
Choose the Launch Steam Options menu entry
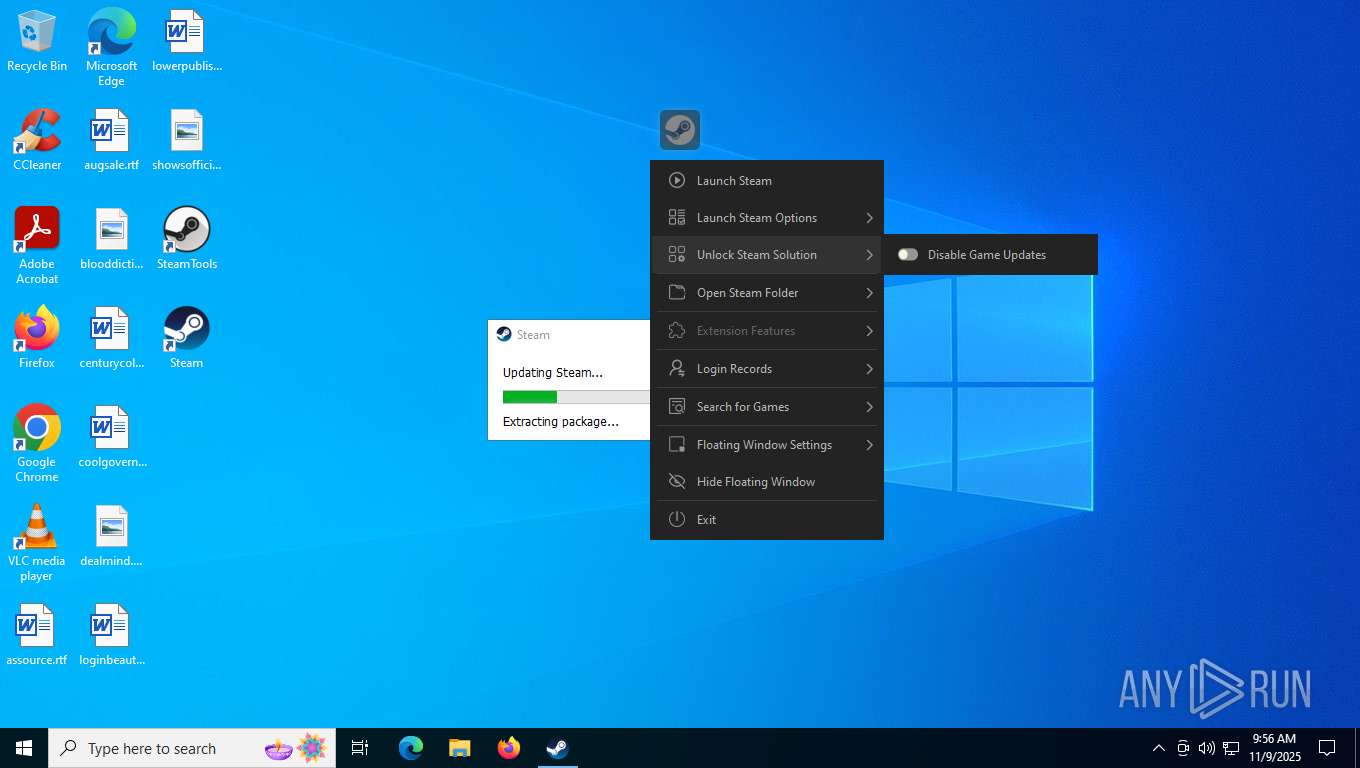click(767, 218)
